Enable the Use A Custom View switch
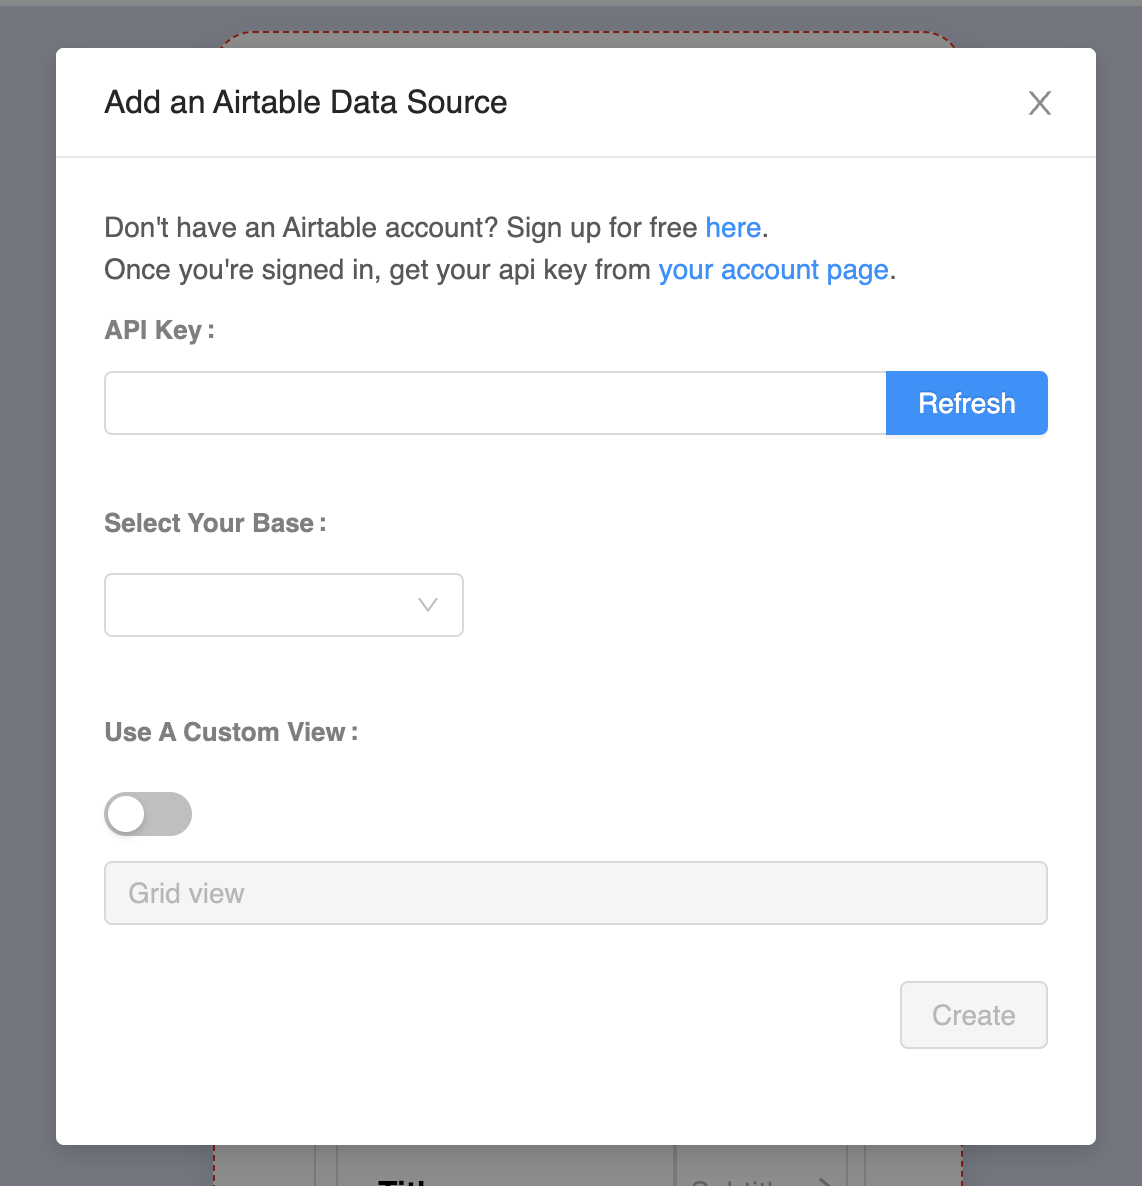The image size is (1142, 1186). (148, 814)
